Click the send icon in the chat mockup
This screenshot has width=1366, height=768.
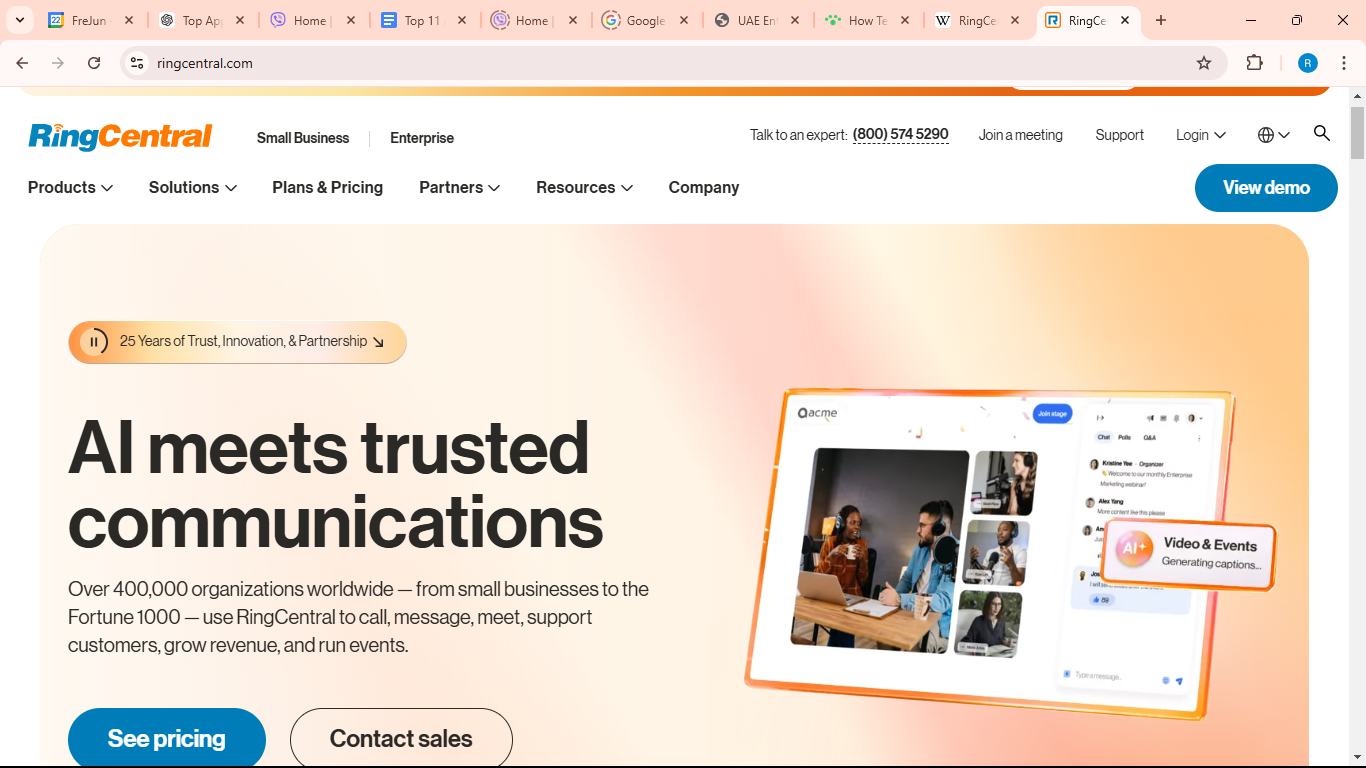coord(1179,681)
